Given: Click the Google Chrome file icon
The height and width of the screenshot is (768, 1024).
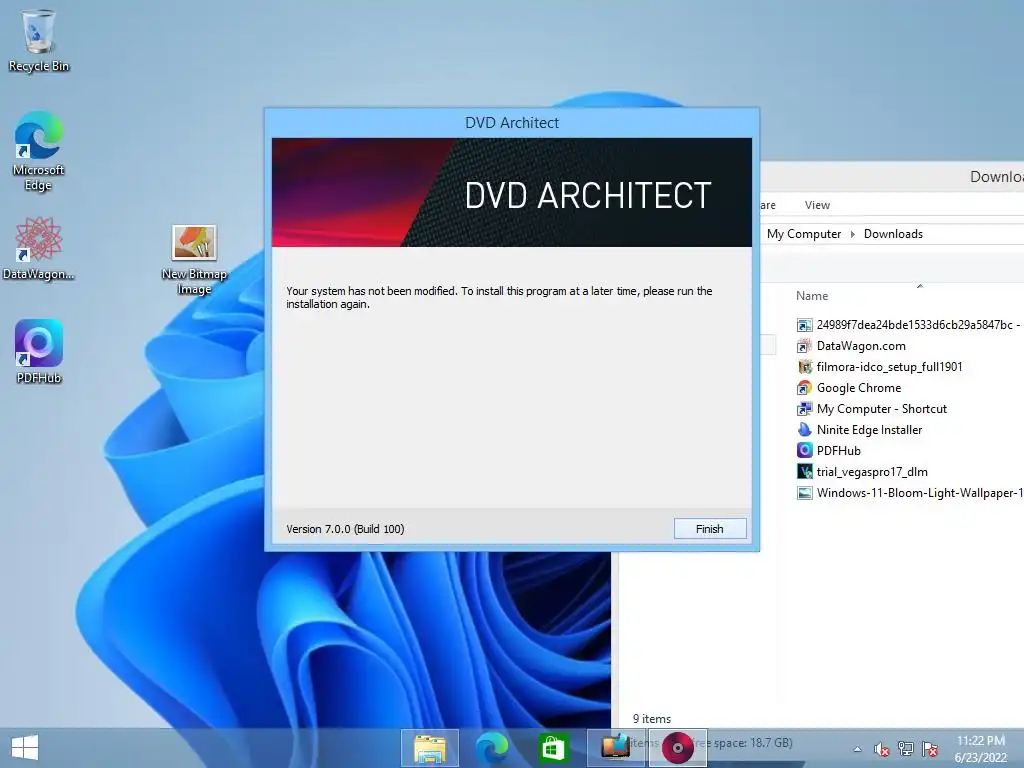Looking at the screenshot, I should coord(805,388).
